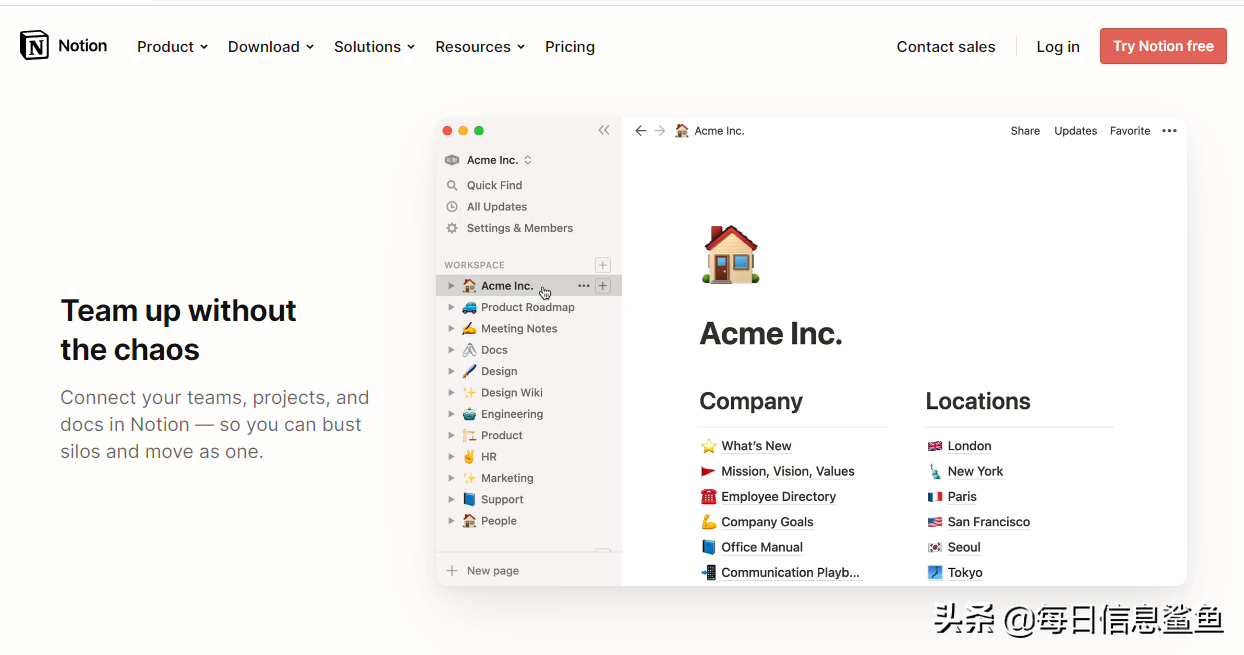The height and width of the screenshot is (655, 1244).
Task: Click the Company heading
Action: [x=751, y=401]
